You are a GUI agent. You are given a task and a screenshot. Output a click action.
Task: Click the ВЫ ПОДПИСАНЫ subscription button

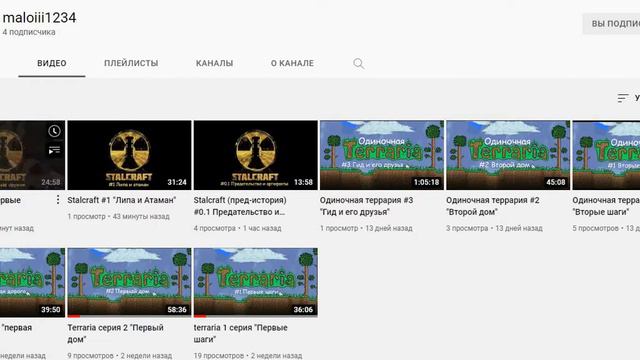pyautogui.click(x=611, y=24)
